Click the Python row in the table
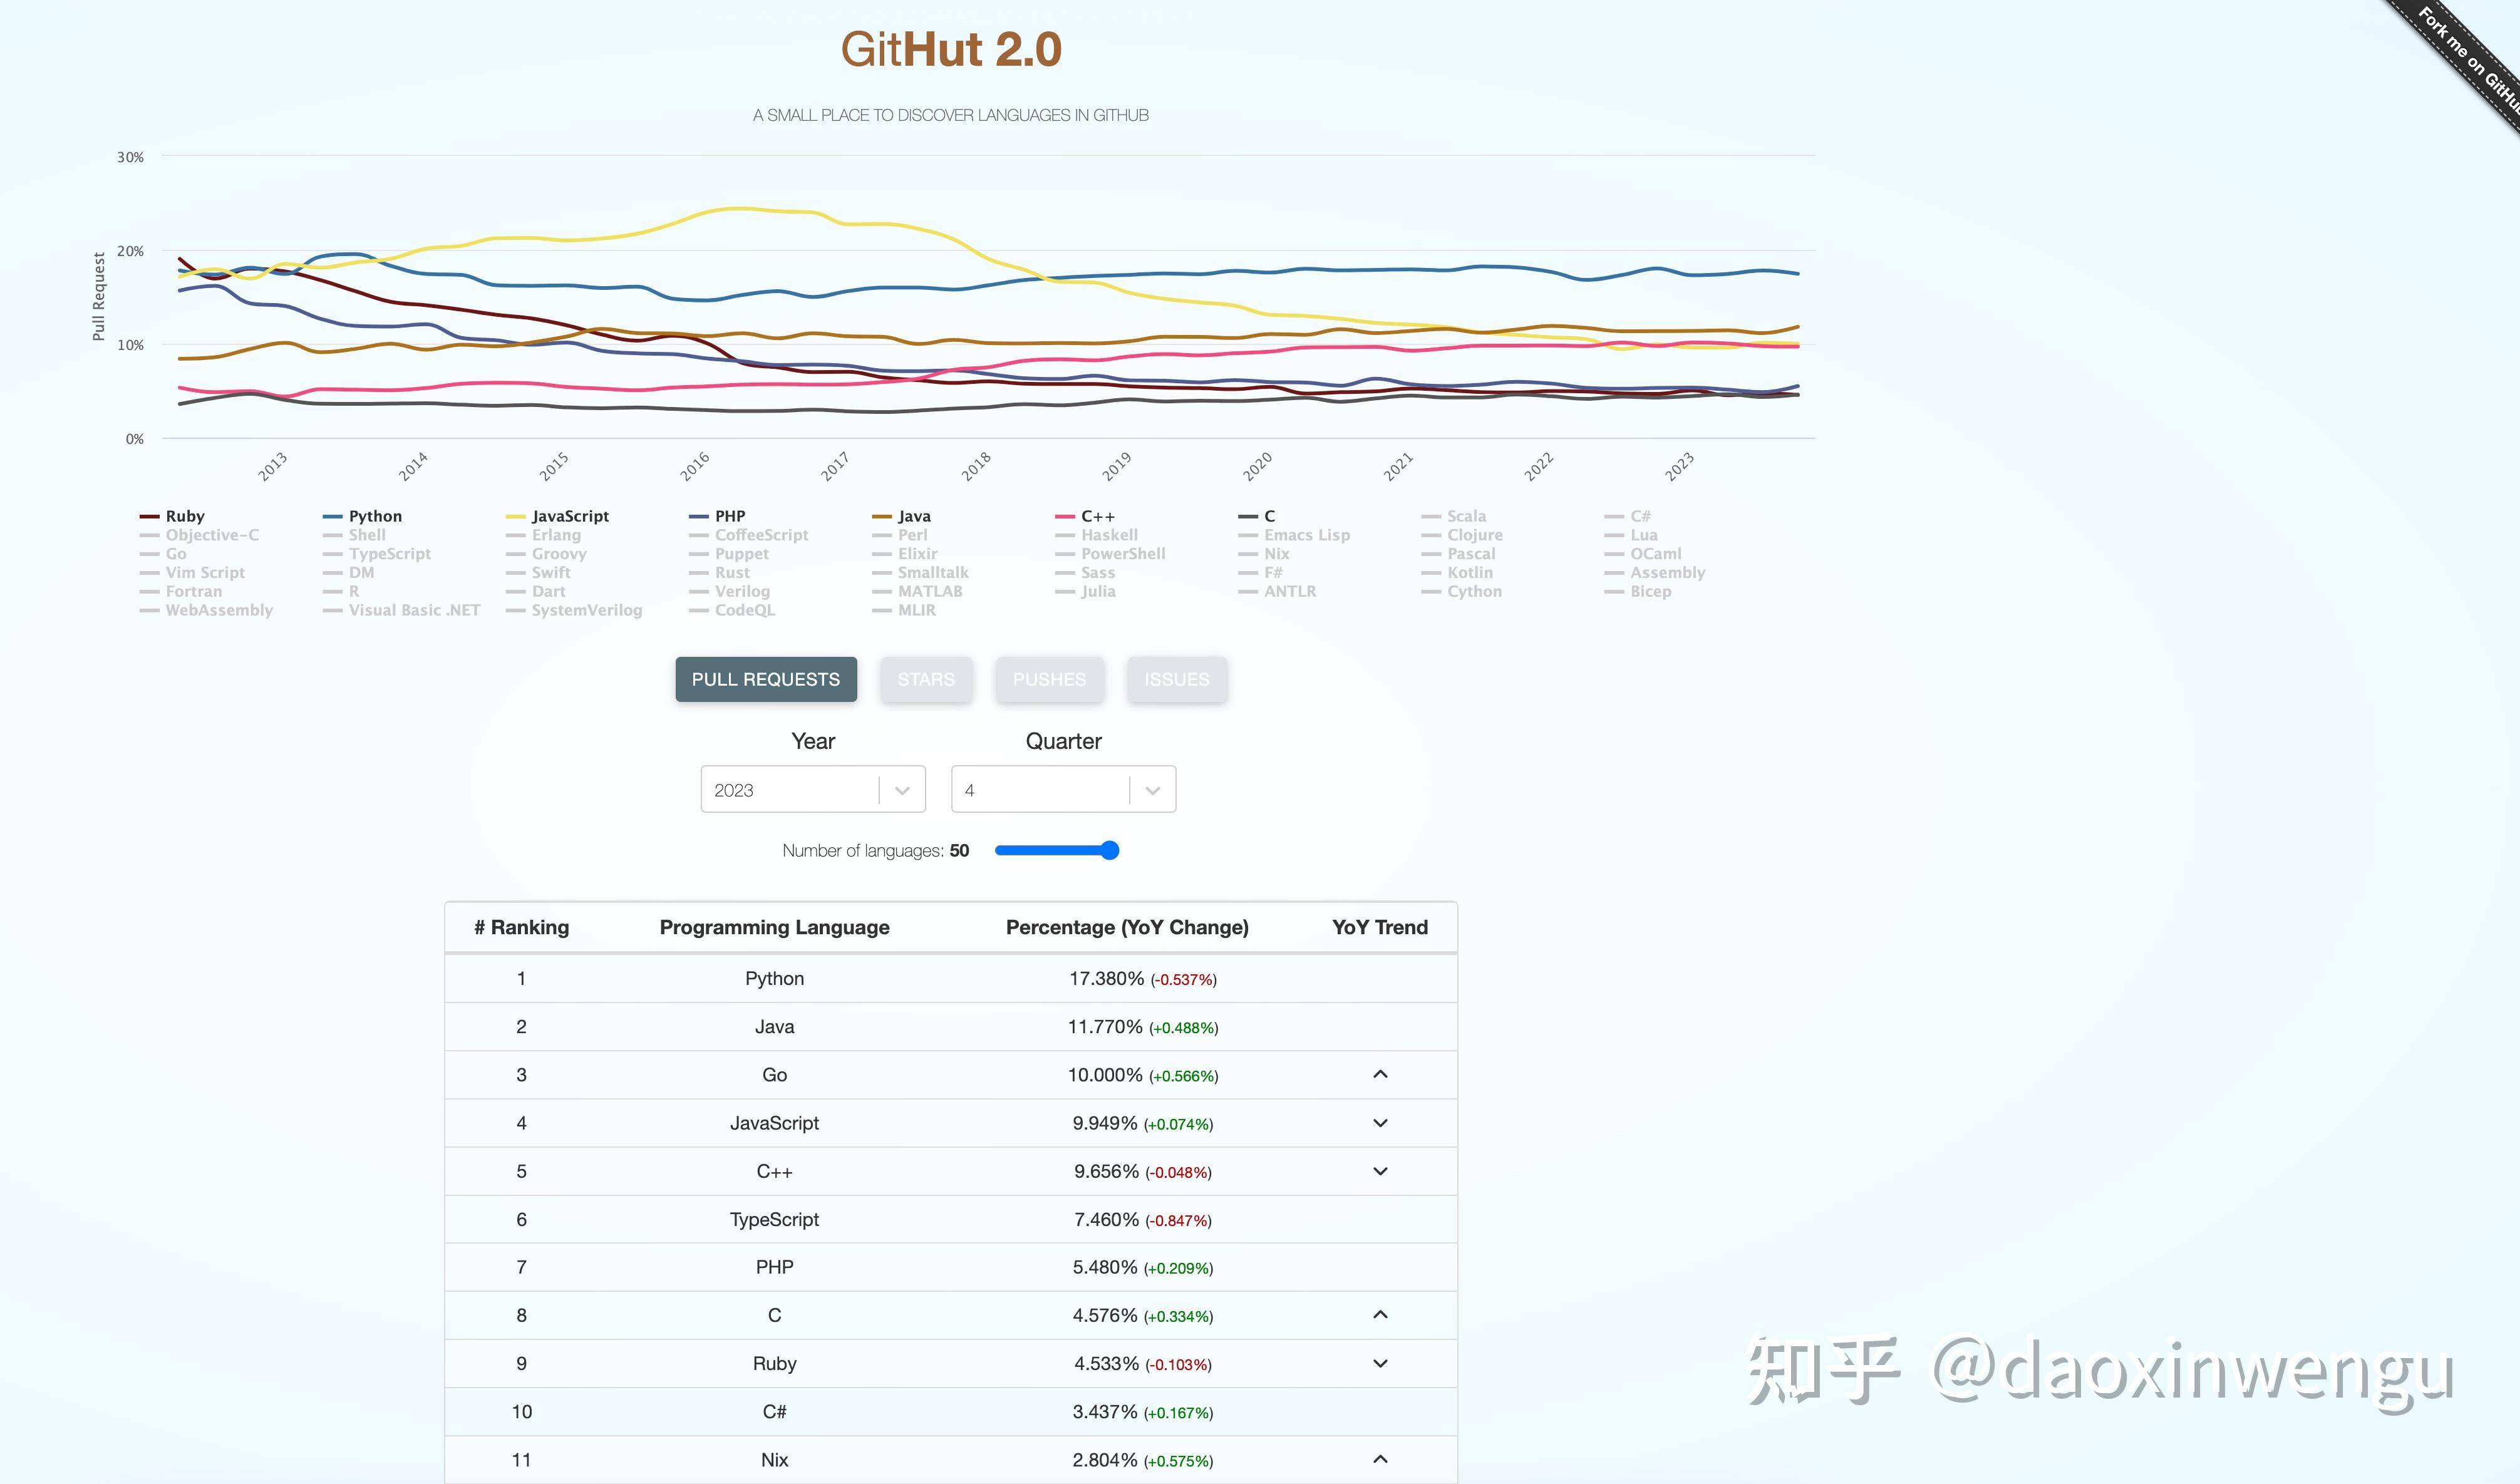The width and height of the screenshot is (2520, 1484). (x=951, y=979)
